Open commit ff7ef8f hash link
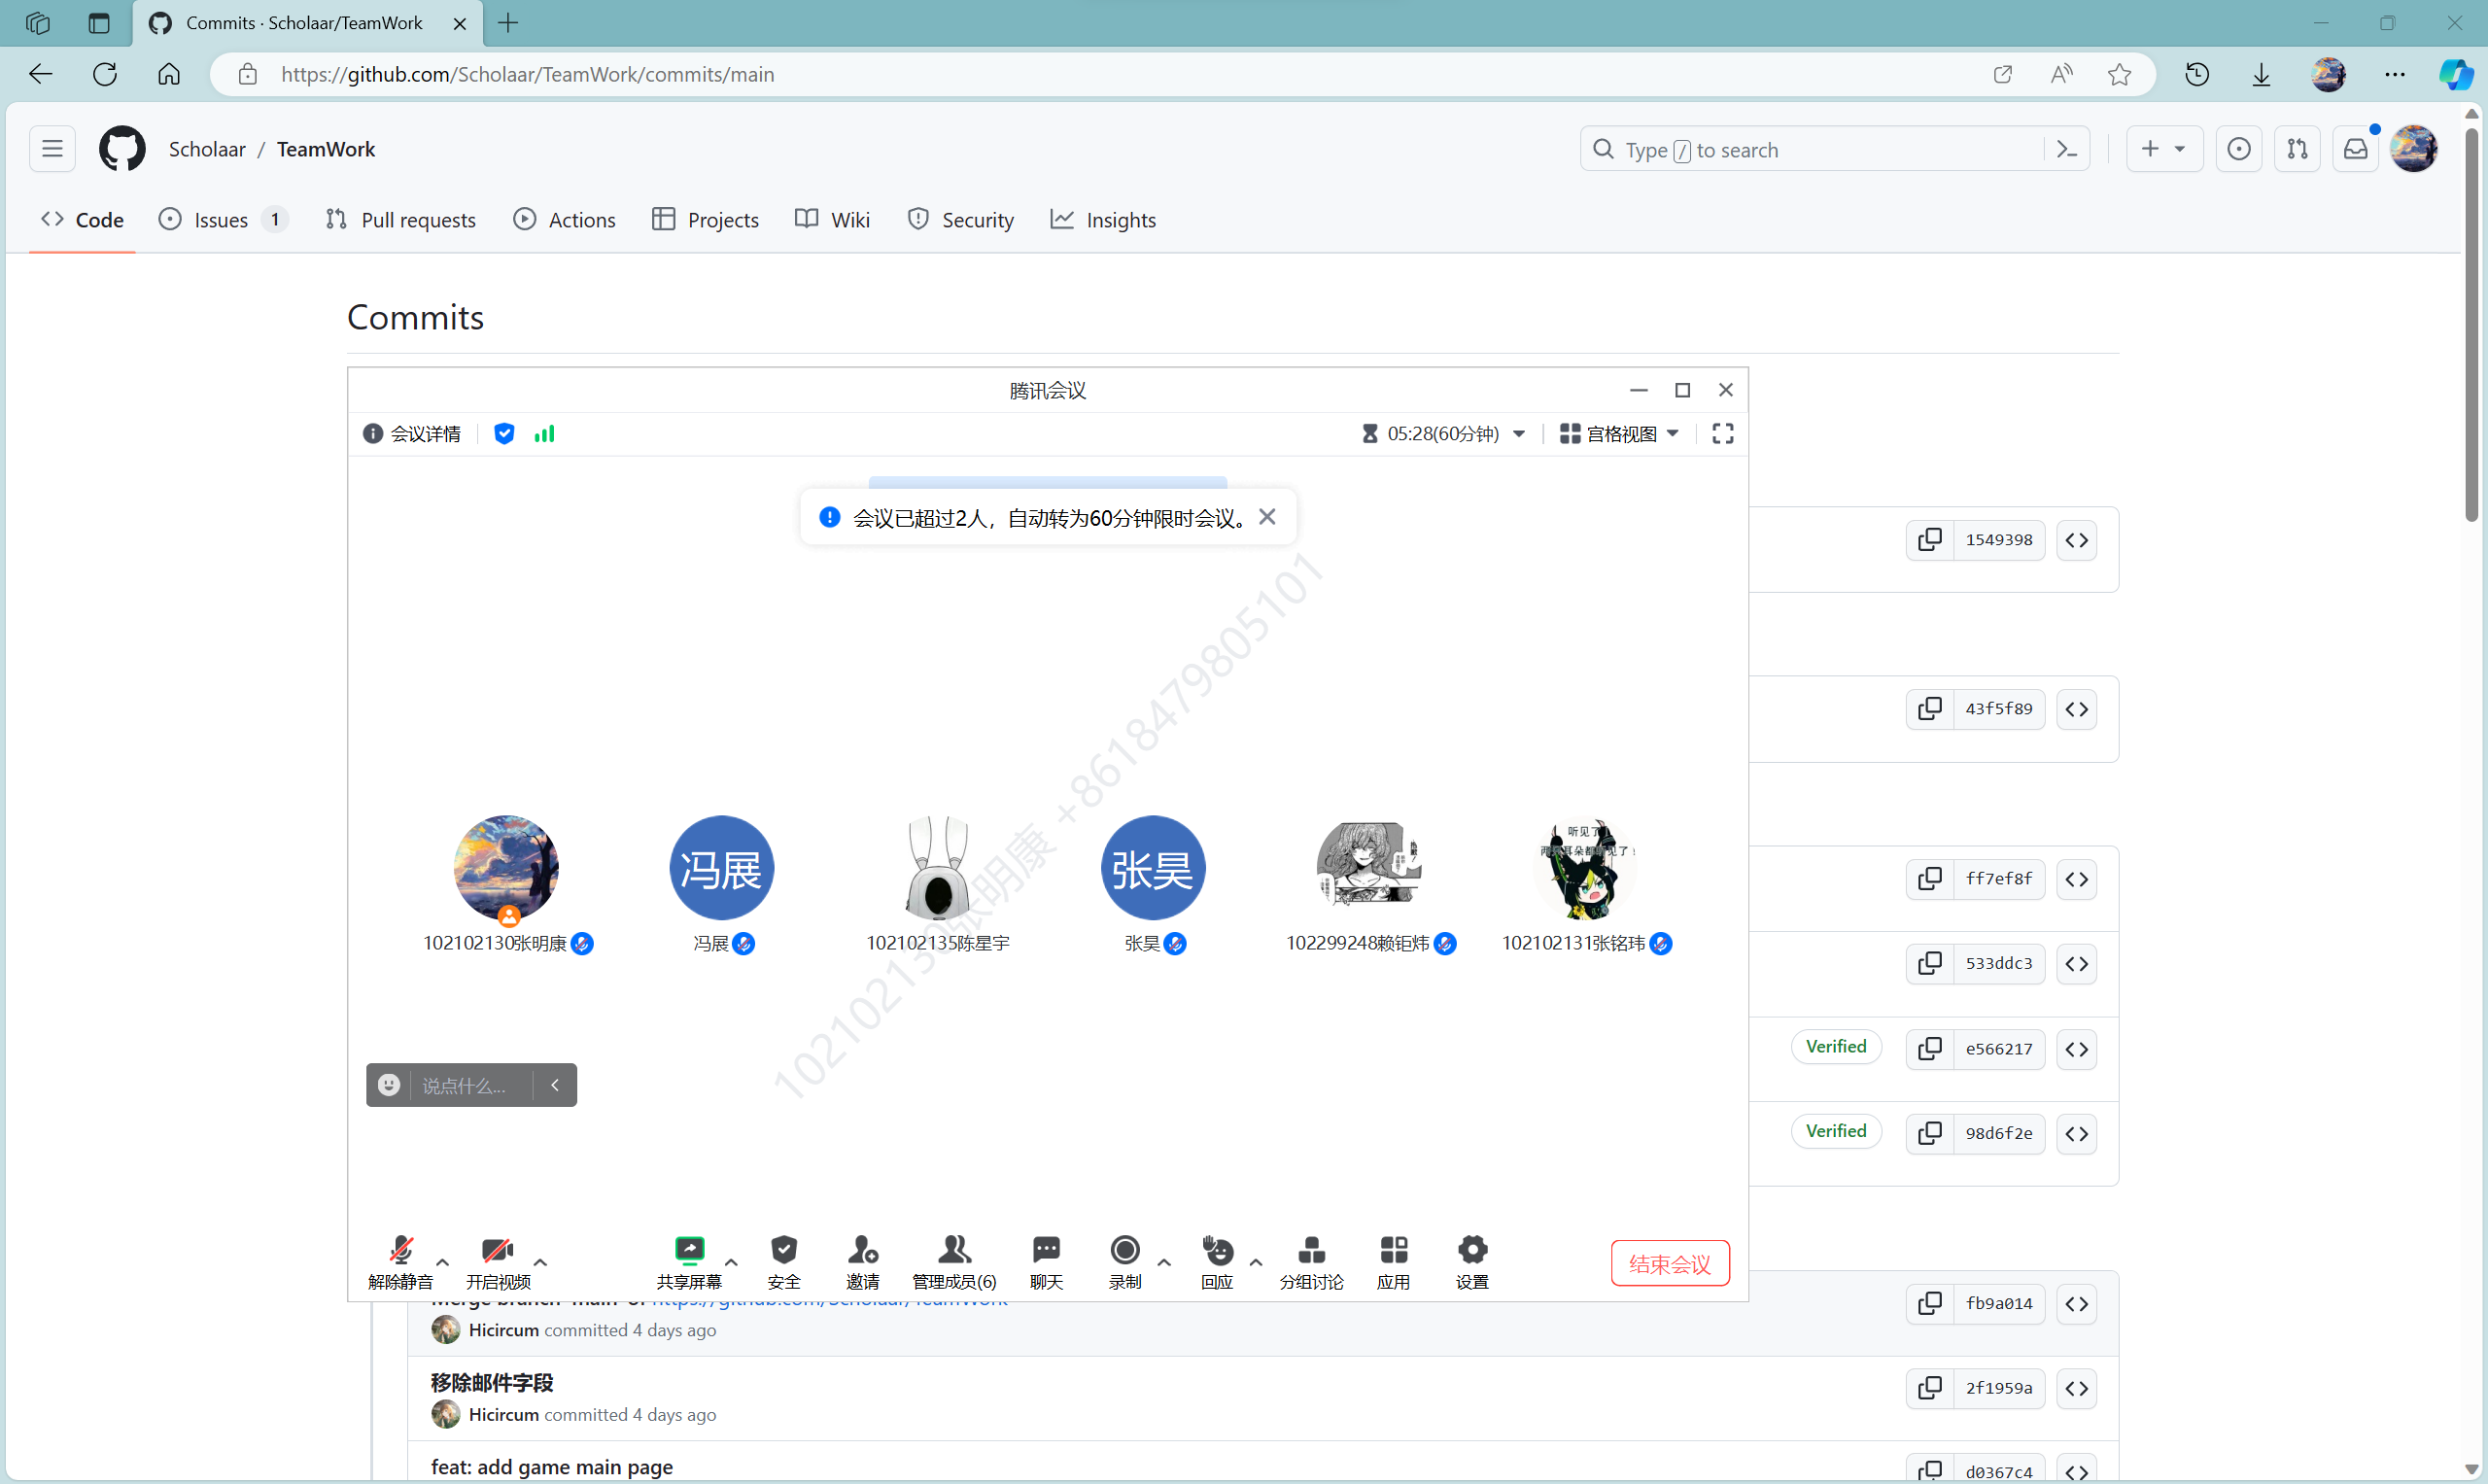This screenshot has width=2488, height=1484. 1999,879
